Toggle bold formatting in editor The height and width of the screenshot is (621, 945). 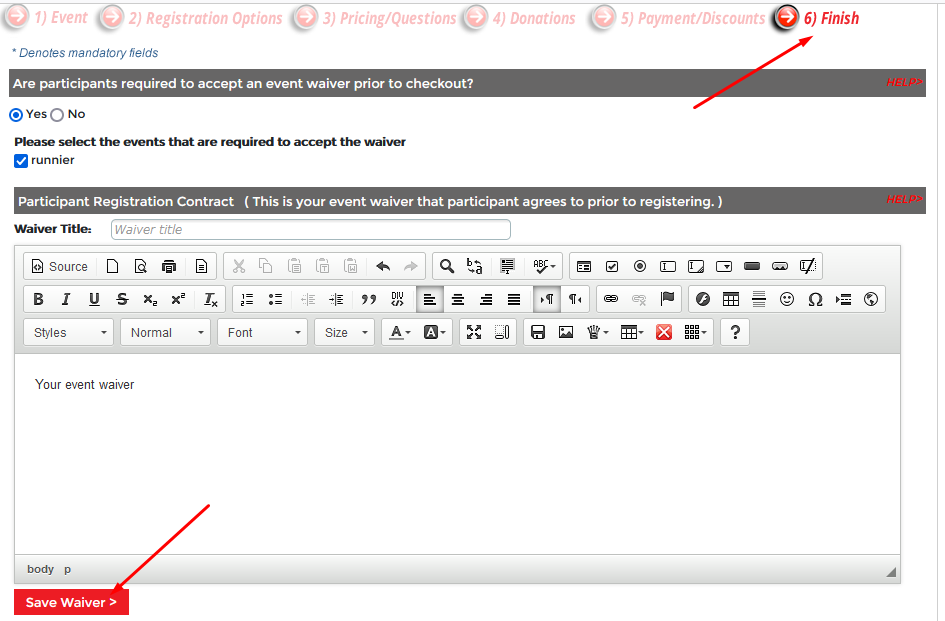[38, 299]
